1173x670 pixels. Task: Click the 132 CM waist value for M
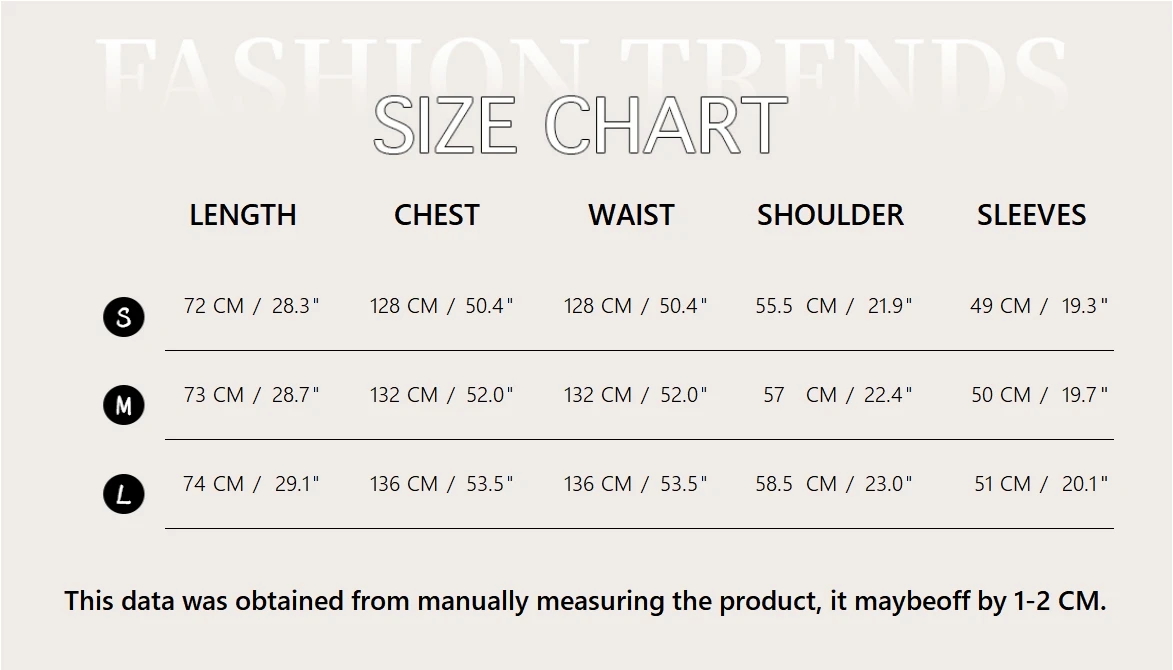click(x=635, y=395)
